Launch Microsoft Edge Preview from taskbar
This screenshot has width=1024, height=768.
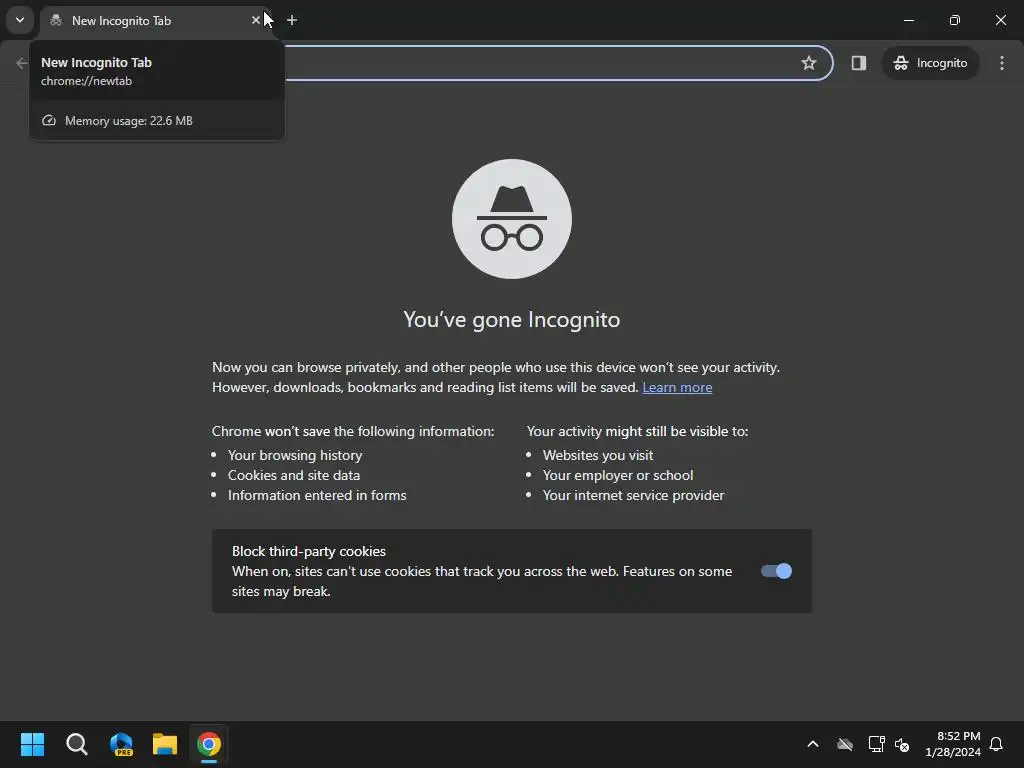(x=121, y=744)
